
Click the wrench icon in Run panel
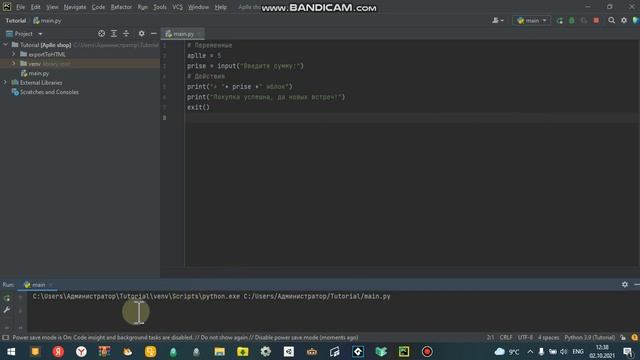(7, 310)
